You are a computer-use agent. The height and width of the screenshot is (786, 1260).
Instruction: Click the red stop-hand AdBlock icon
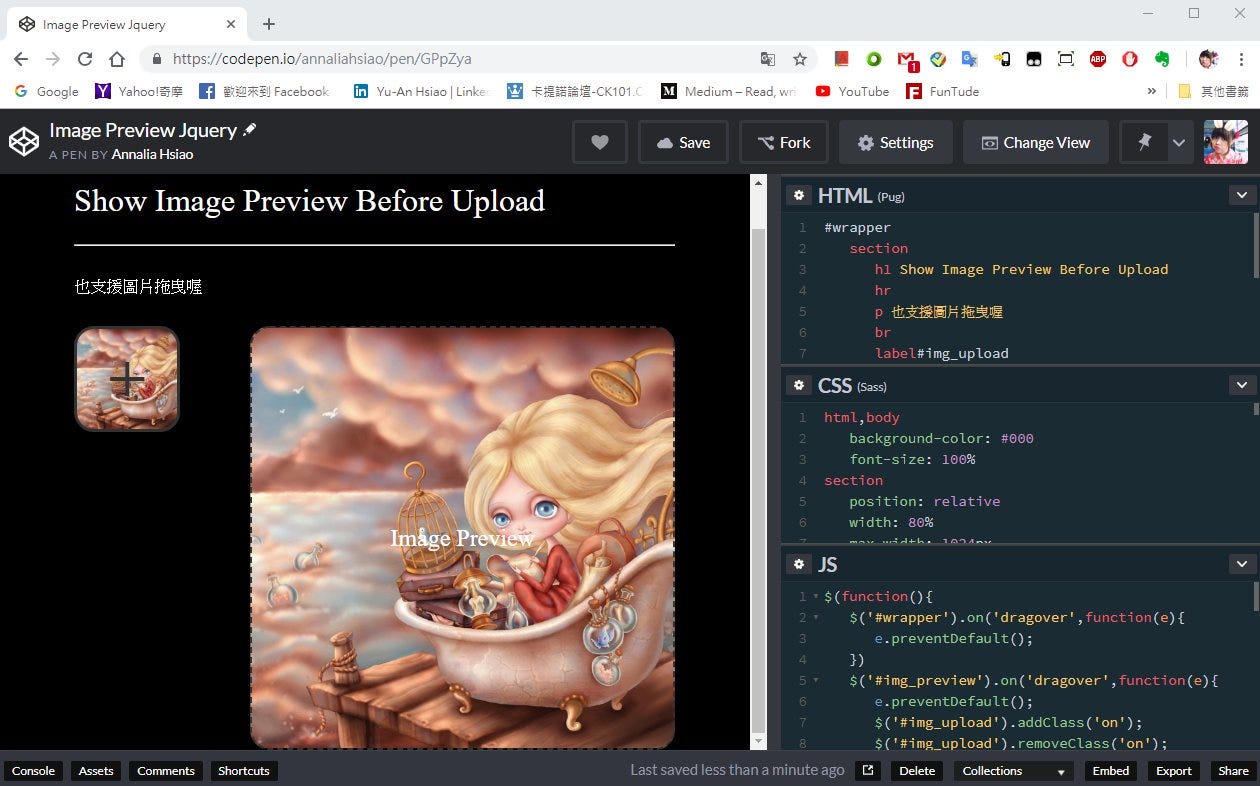tap(1129, 59)
